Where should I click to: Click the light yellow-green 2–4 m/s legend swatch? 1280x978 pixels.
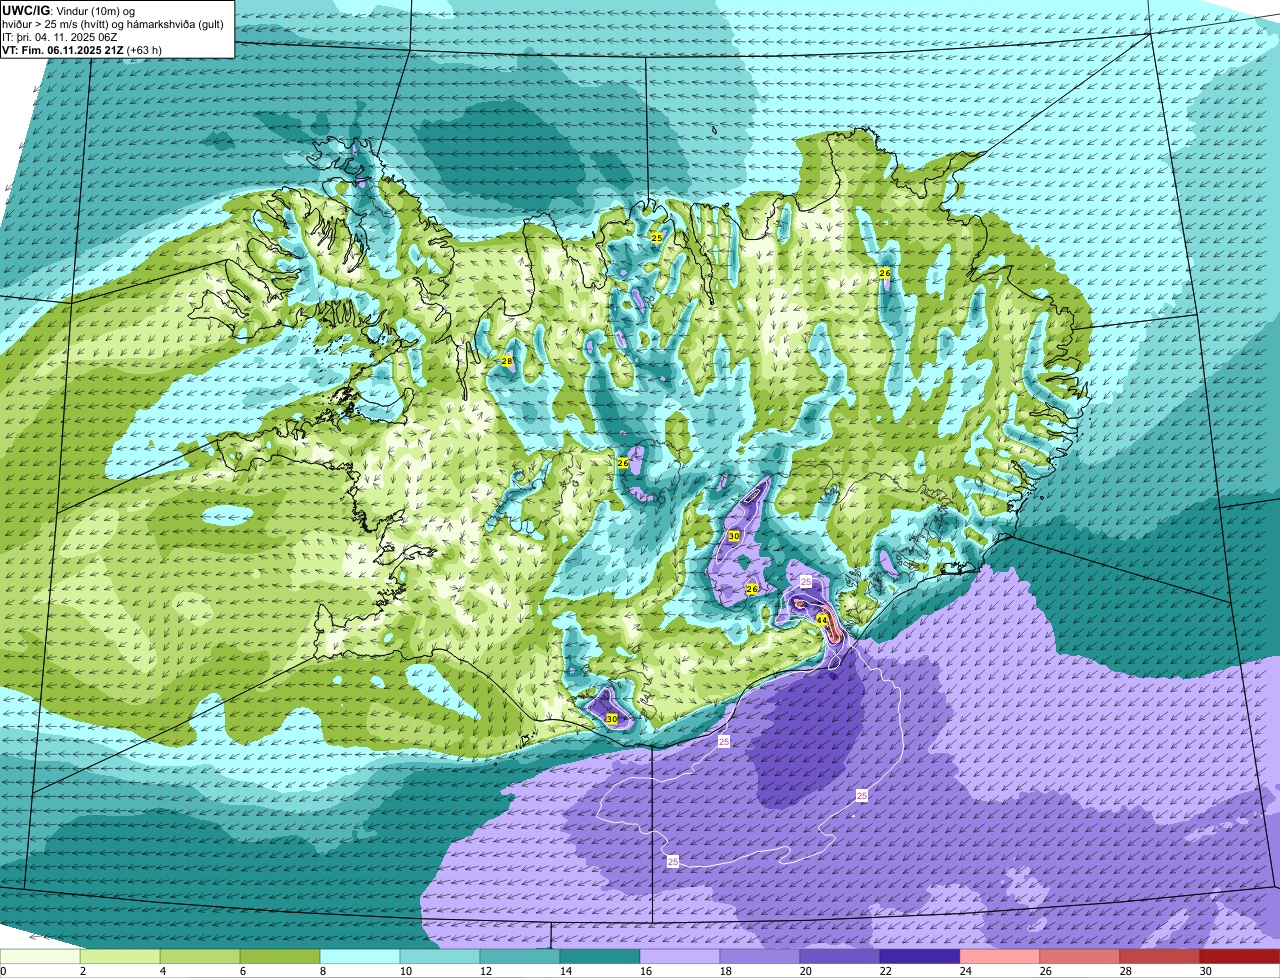click(120, 957)
